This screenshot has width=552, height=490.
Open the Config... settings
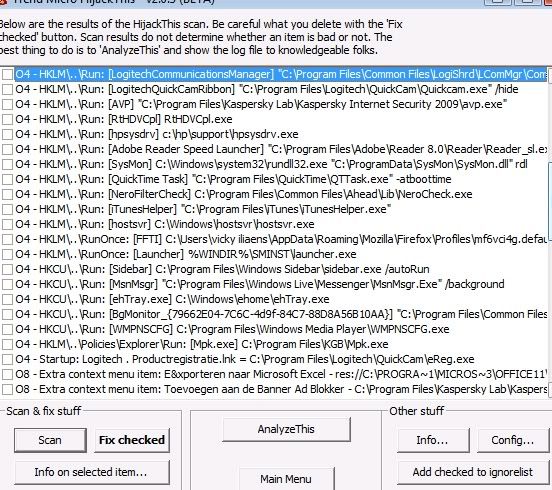pos(513,440)
